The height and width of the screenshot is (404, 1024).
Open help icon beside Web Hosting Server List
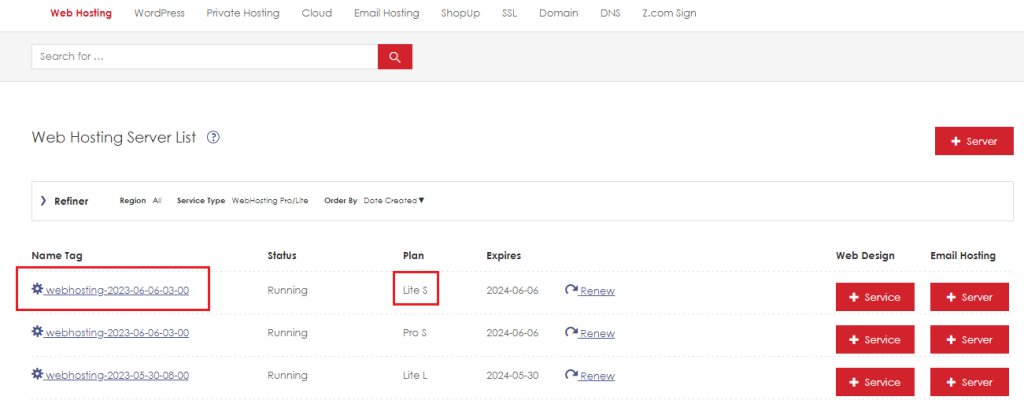pos(213,138)
